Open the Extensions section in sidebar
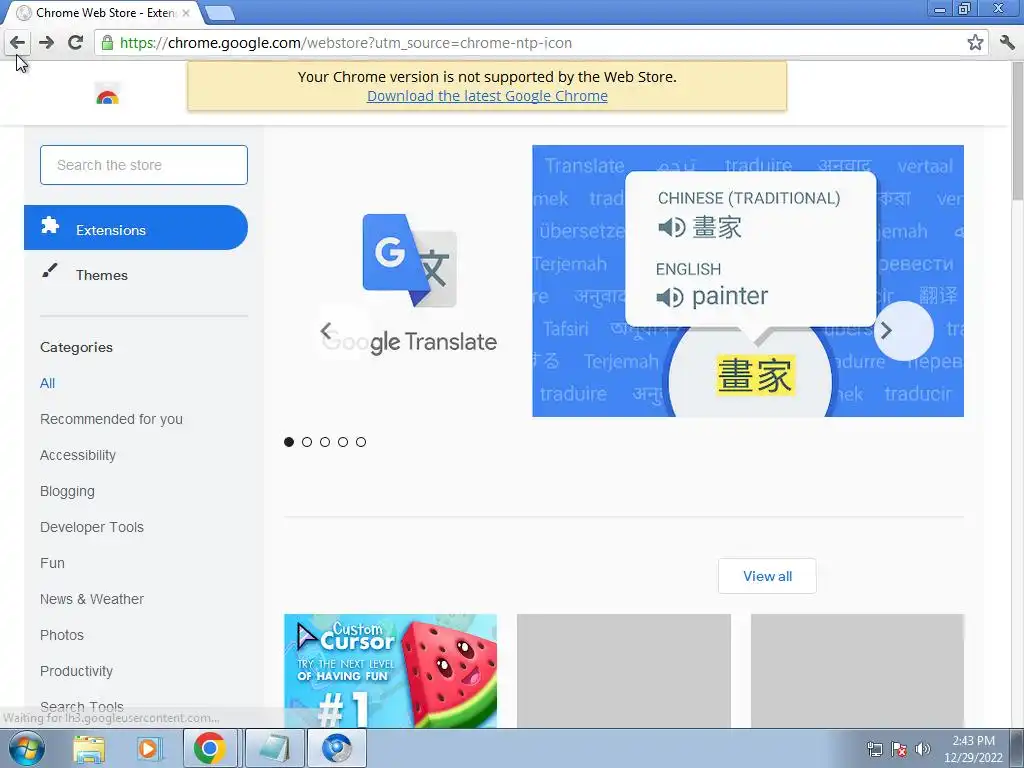Image resolution: width=1024 pixels, height=768 pixels. (x=136, y=227)
